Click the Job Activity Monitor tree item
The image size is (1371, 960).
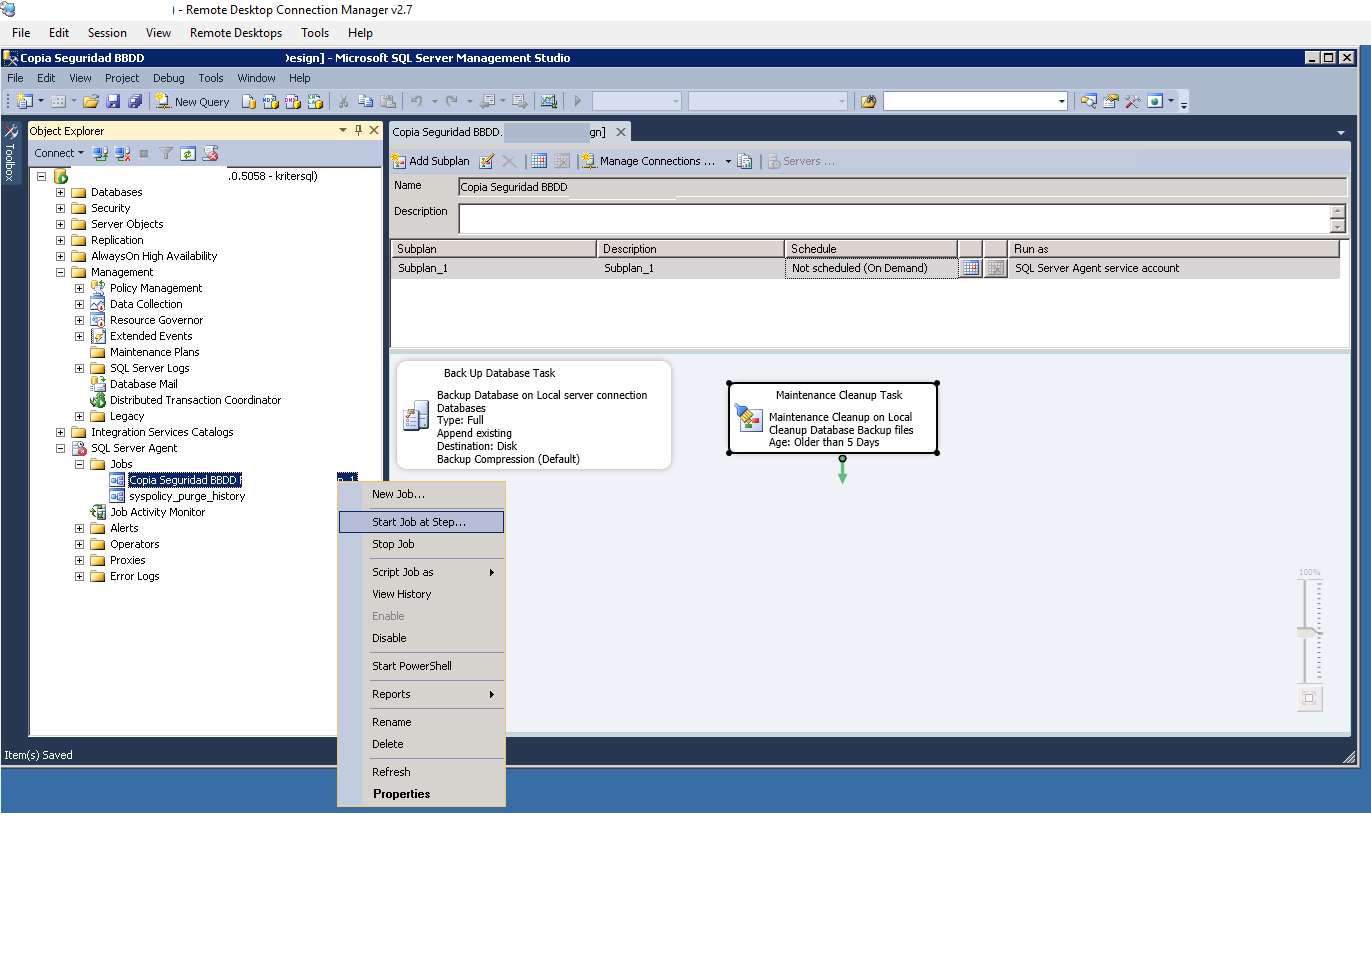157,512
